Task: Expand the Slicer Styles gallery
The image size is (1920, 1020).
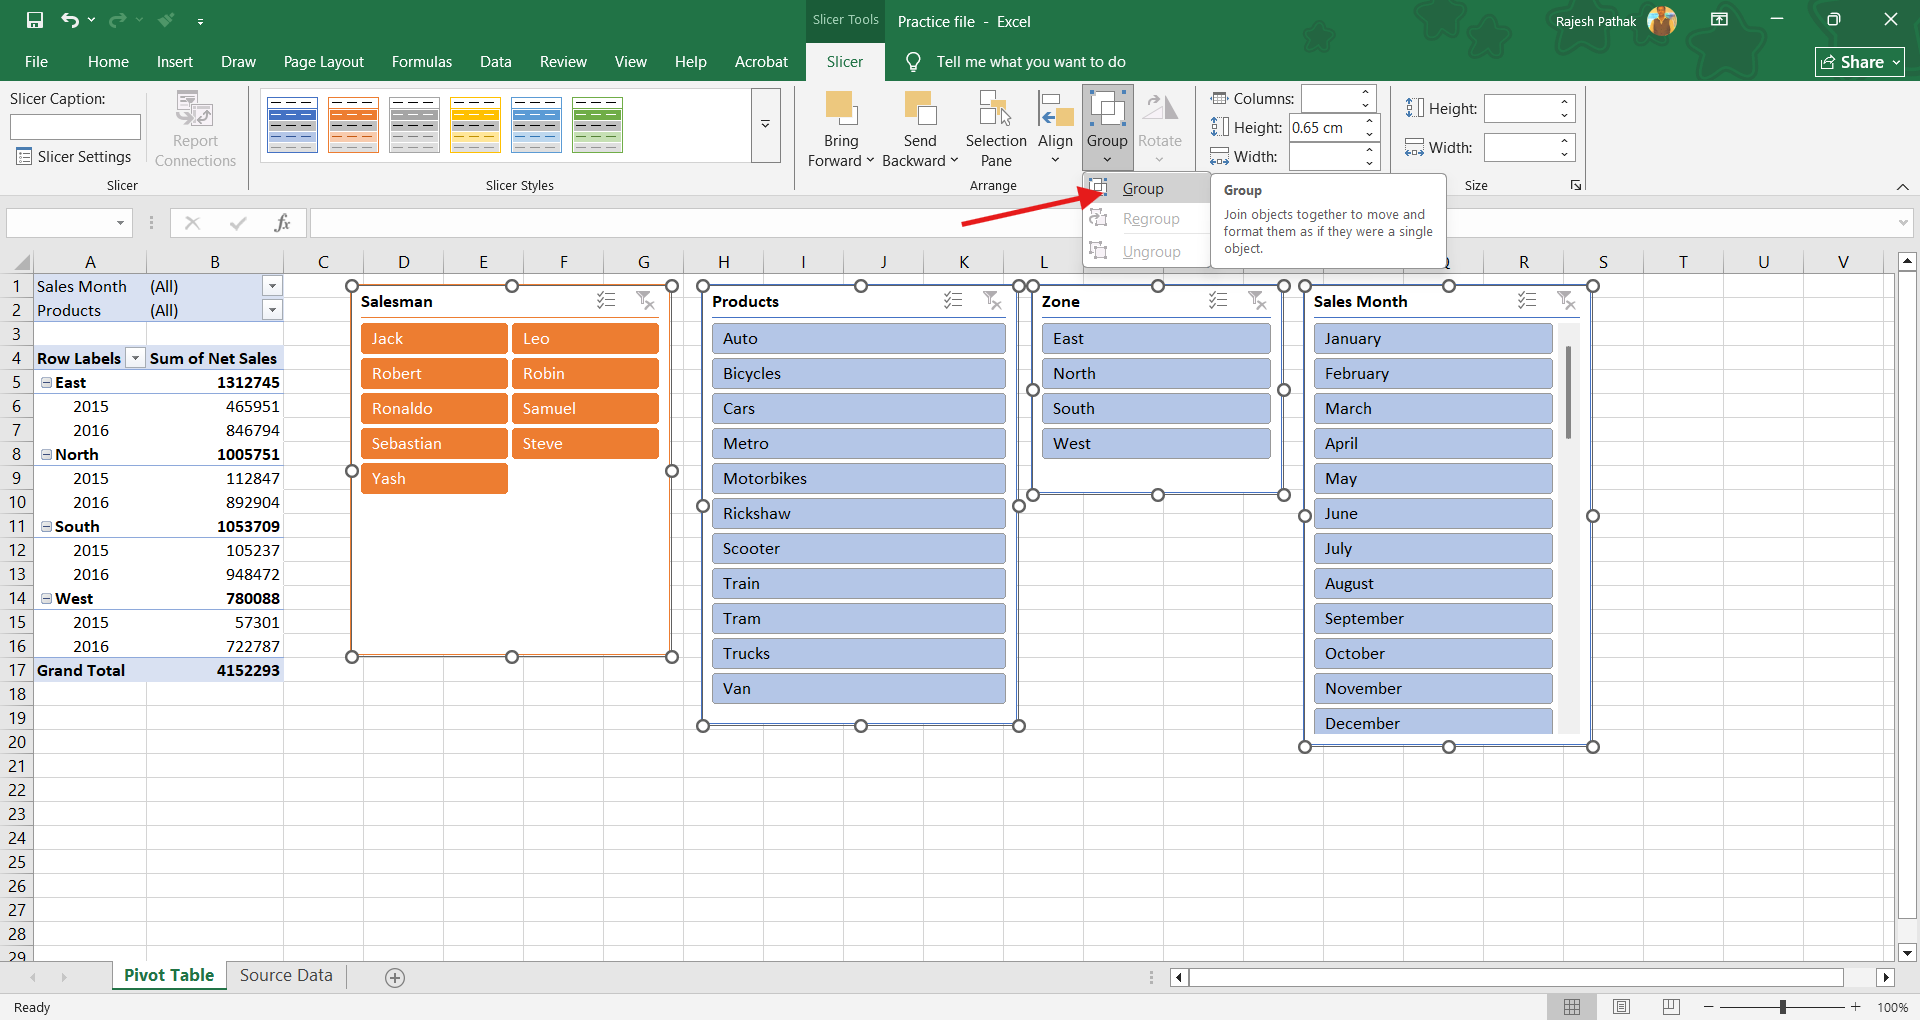Action: click(765, 125)
